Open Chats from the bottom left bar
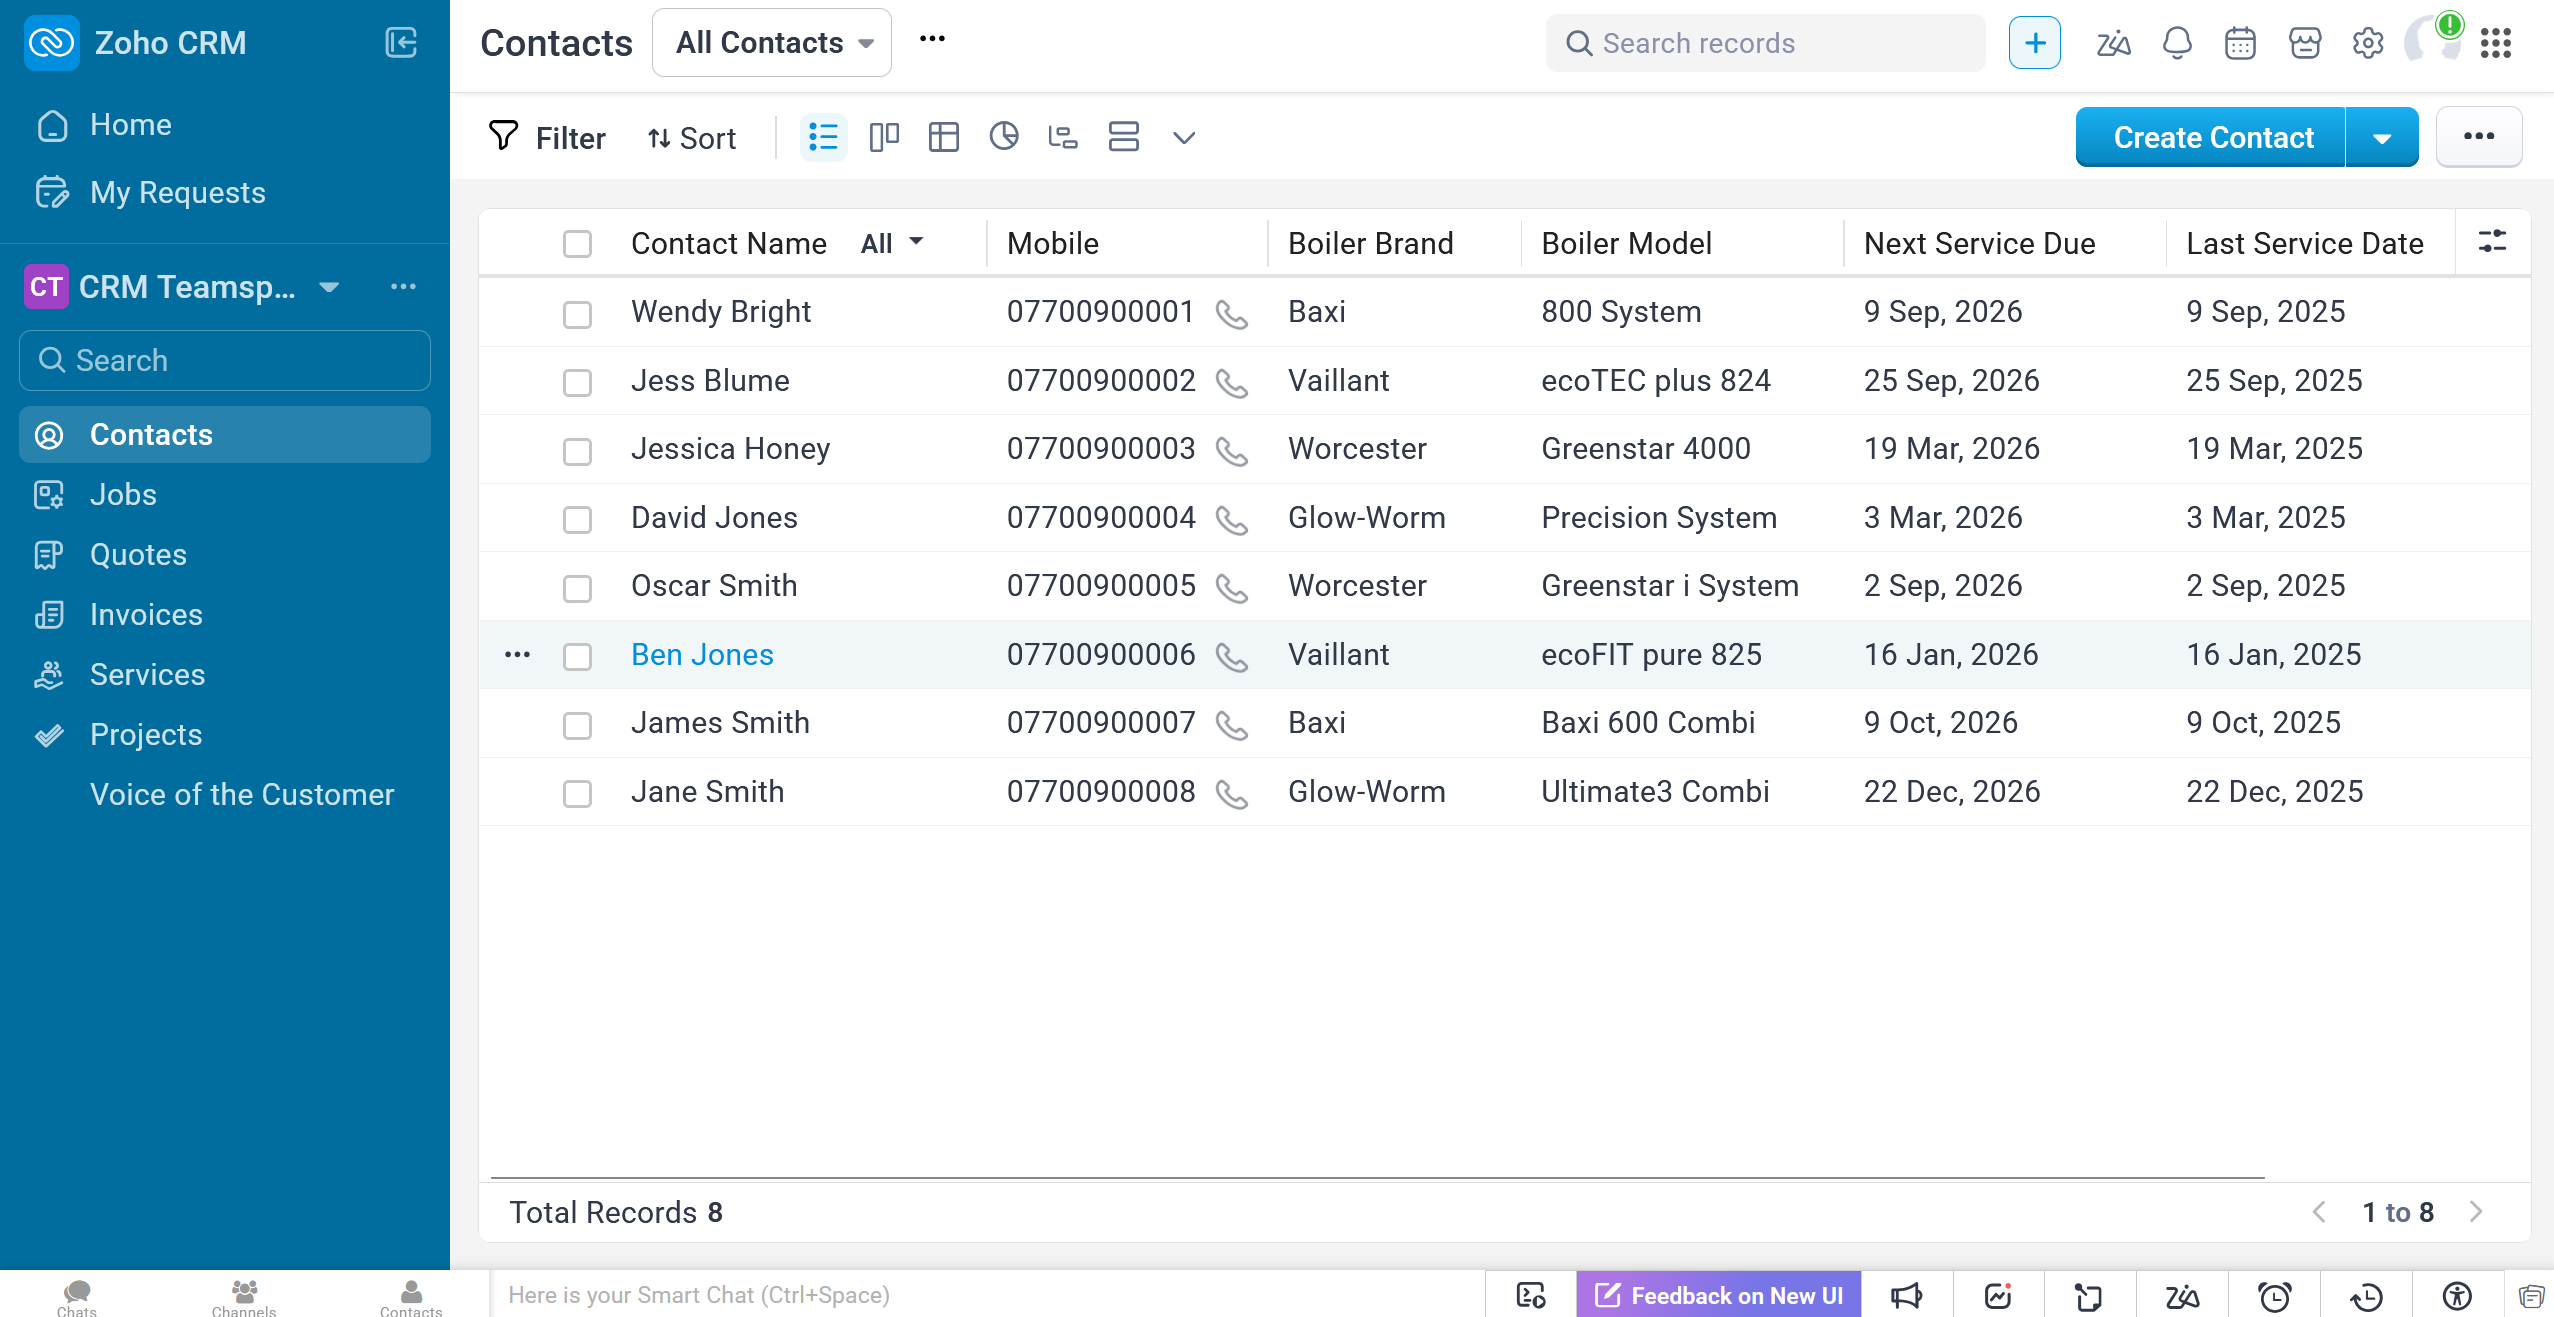The width and height of the screenshot is (2554, 1317). [x=76, y=1296]
